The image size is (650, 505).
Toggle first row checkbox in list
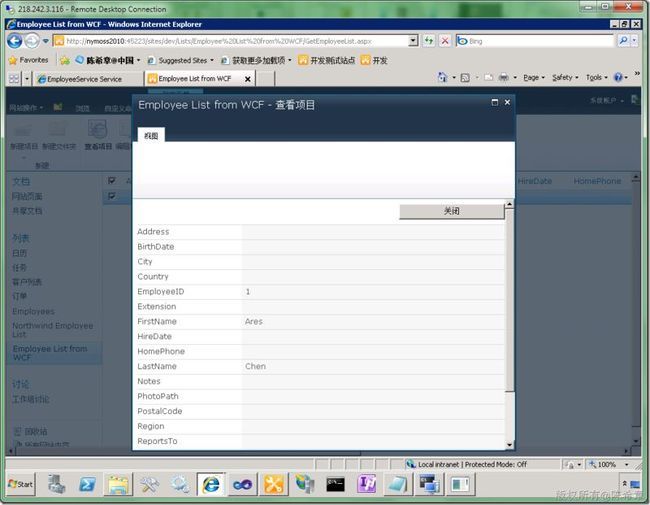[112, 196]
